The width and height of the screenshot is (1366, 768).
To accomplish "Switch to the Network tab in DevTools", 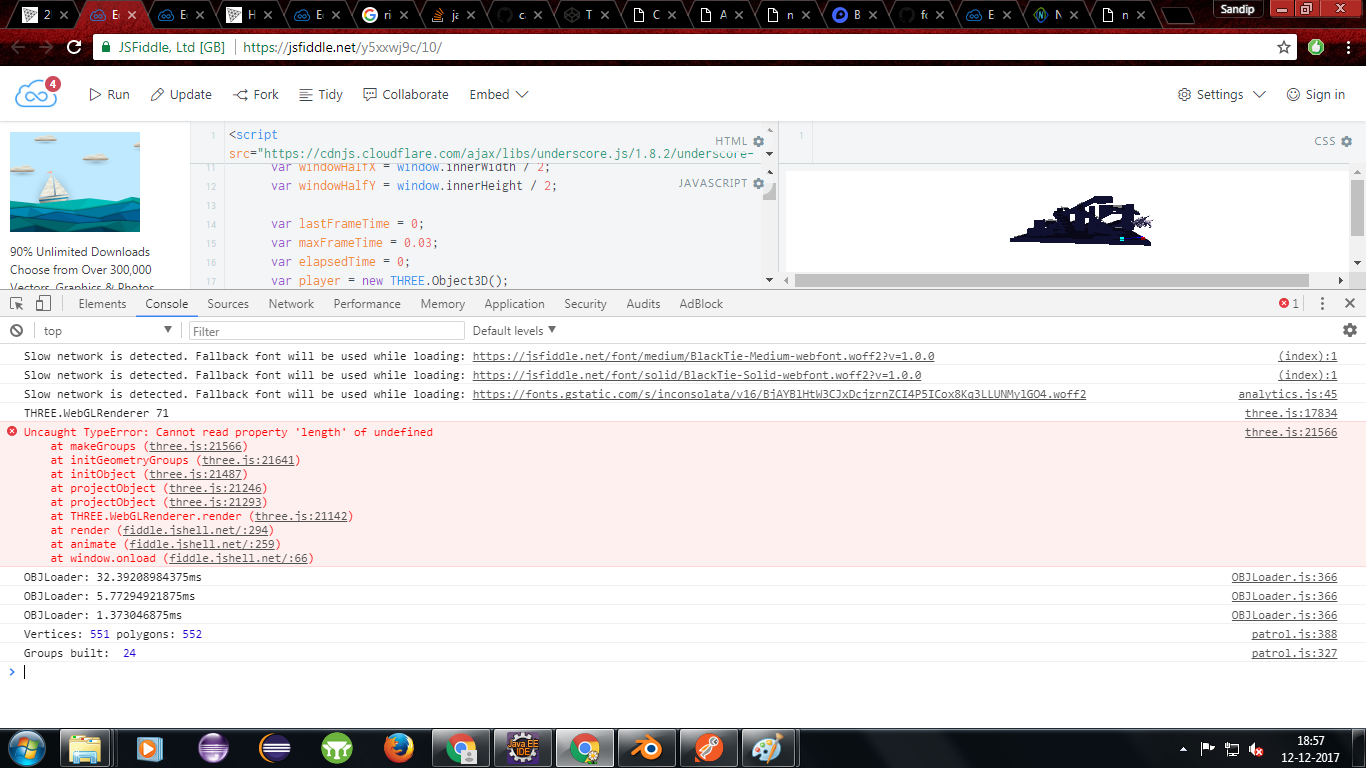I will 291,304.
